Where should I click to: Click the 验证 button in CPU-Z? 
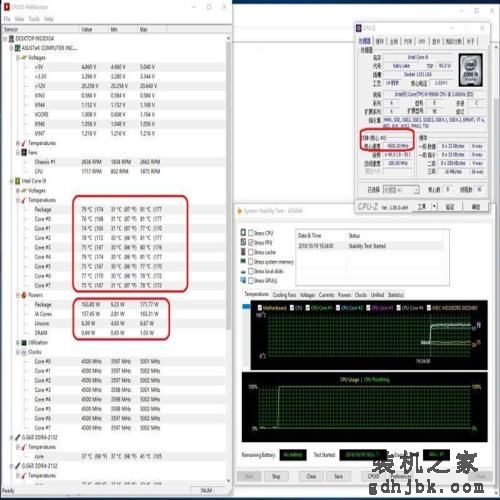click(450, 207)
